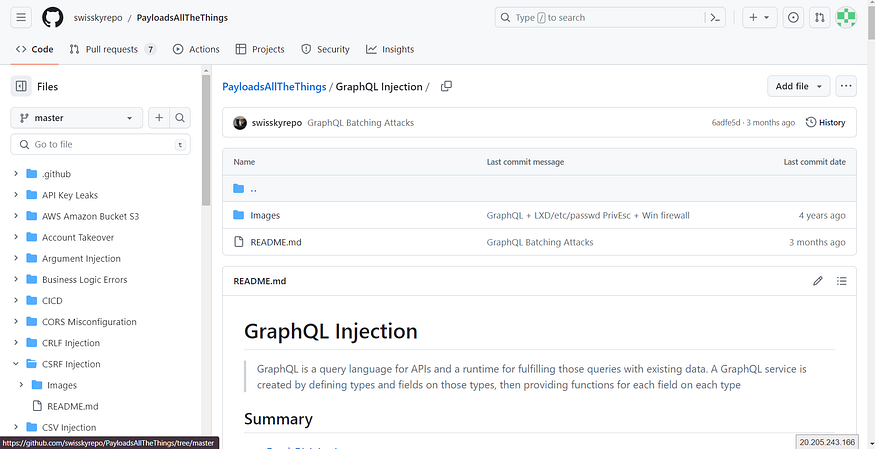This screenshot has width=875, height=449.
Task: Focus the Go to file field
Action: [100, 144]
